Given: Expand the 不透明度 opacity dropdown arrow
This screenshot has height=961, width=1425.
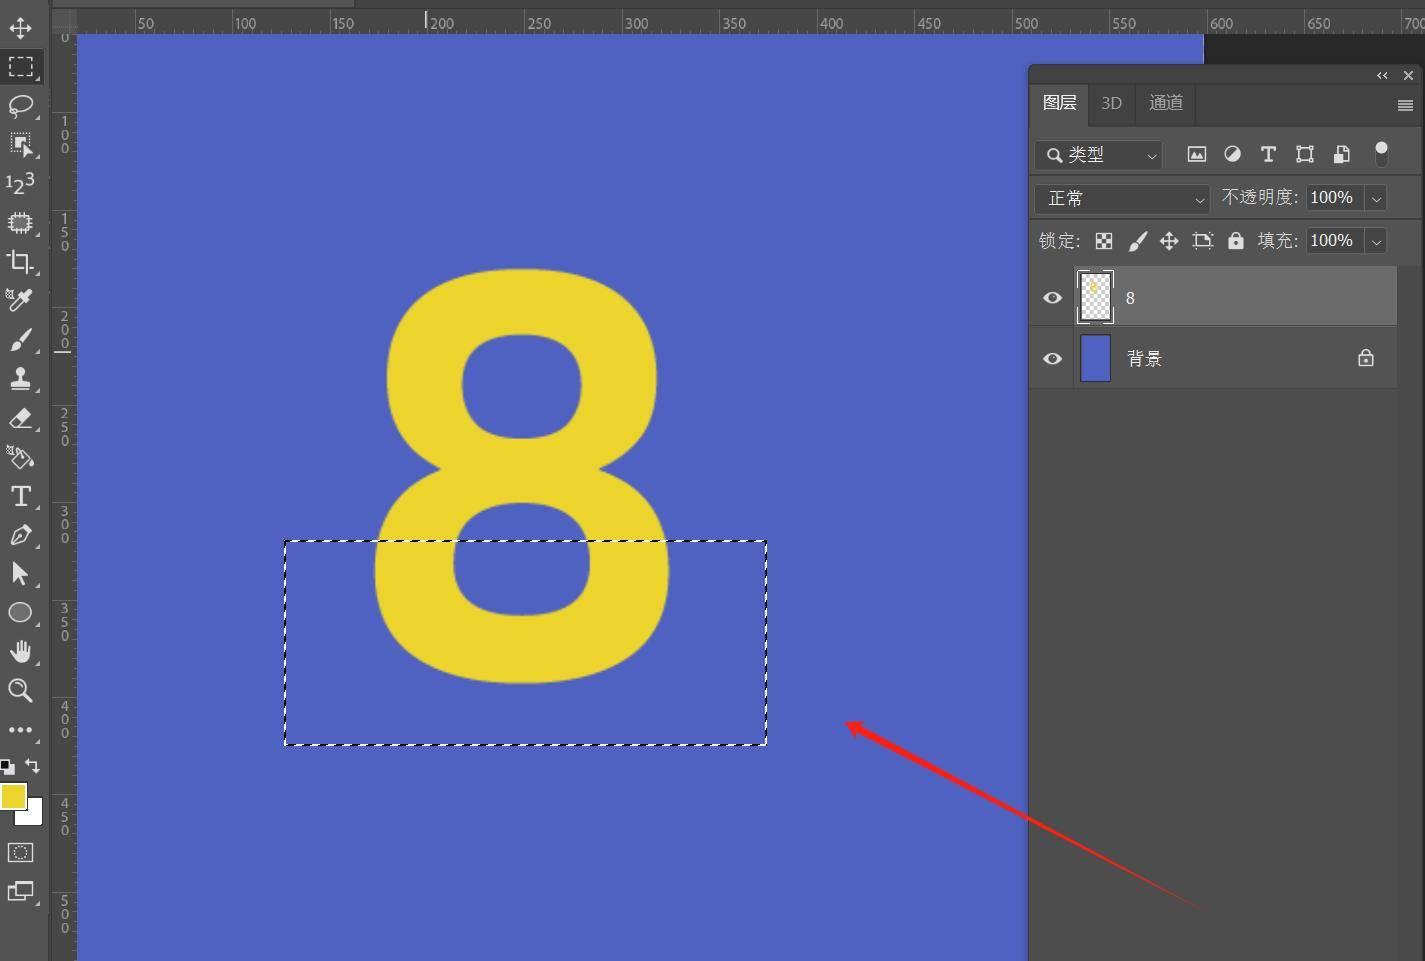Looking at the screenshot, I should coord(1376,198).
